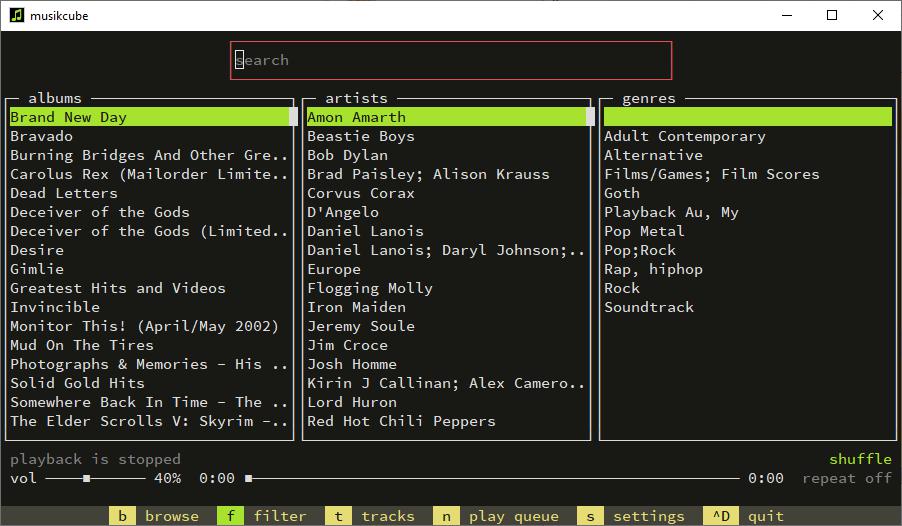Select album The Elder Scrolls V: Skyrim
This screenshot has height=526, width=902.
(149, 421)
